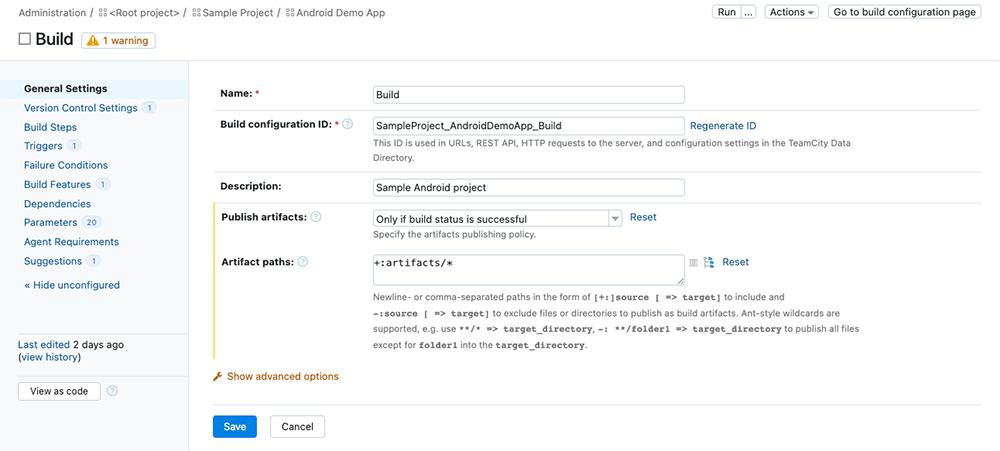The height and width of the screenshot is (451, 1000).
Task: Click the warning triangle icon in header
Action: [x=93, y=41]
